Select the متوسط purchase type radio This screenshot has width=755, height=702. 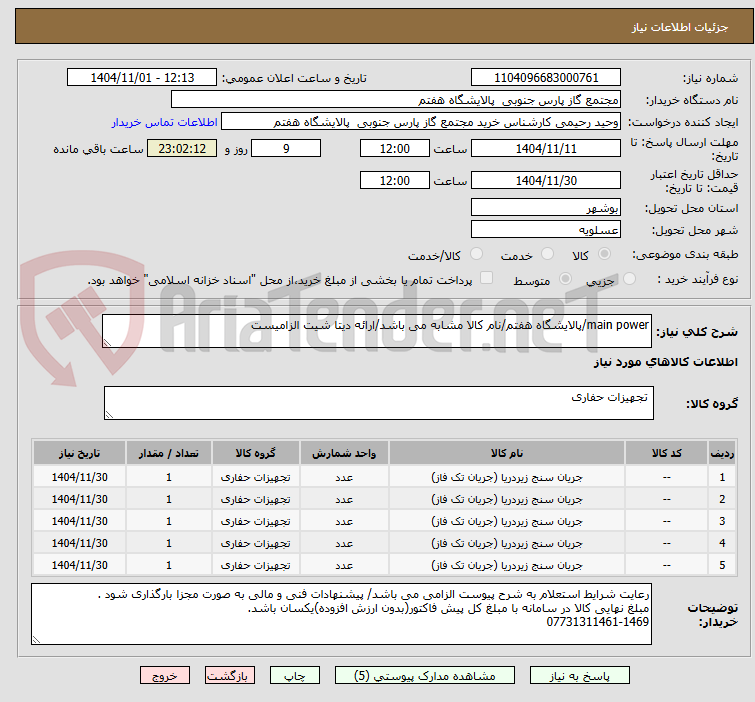(565, 279)
